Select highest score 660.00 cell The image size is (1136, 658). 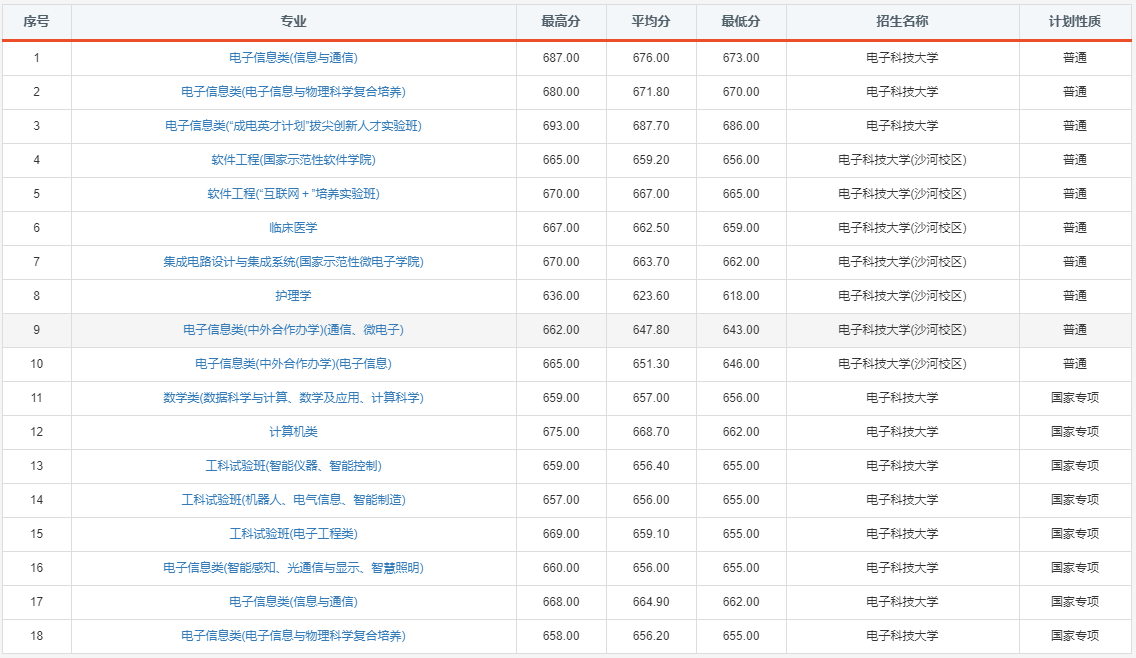tap(561, 569)
